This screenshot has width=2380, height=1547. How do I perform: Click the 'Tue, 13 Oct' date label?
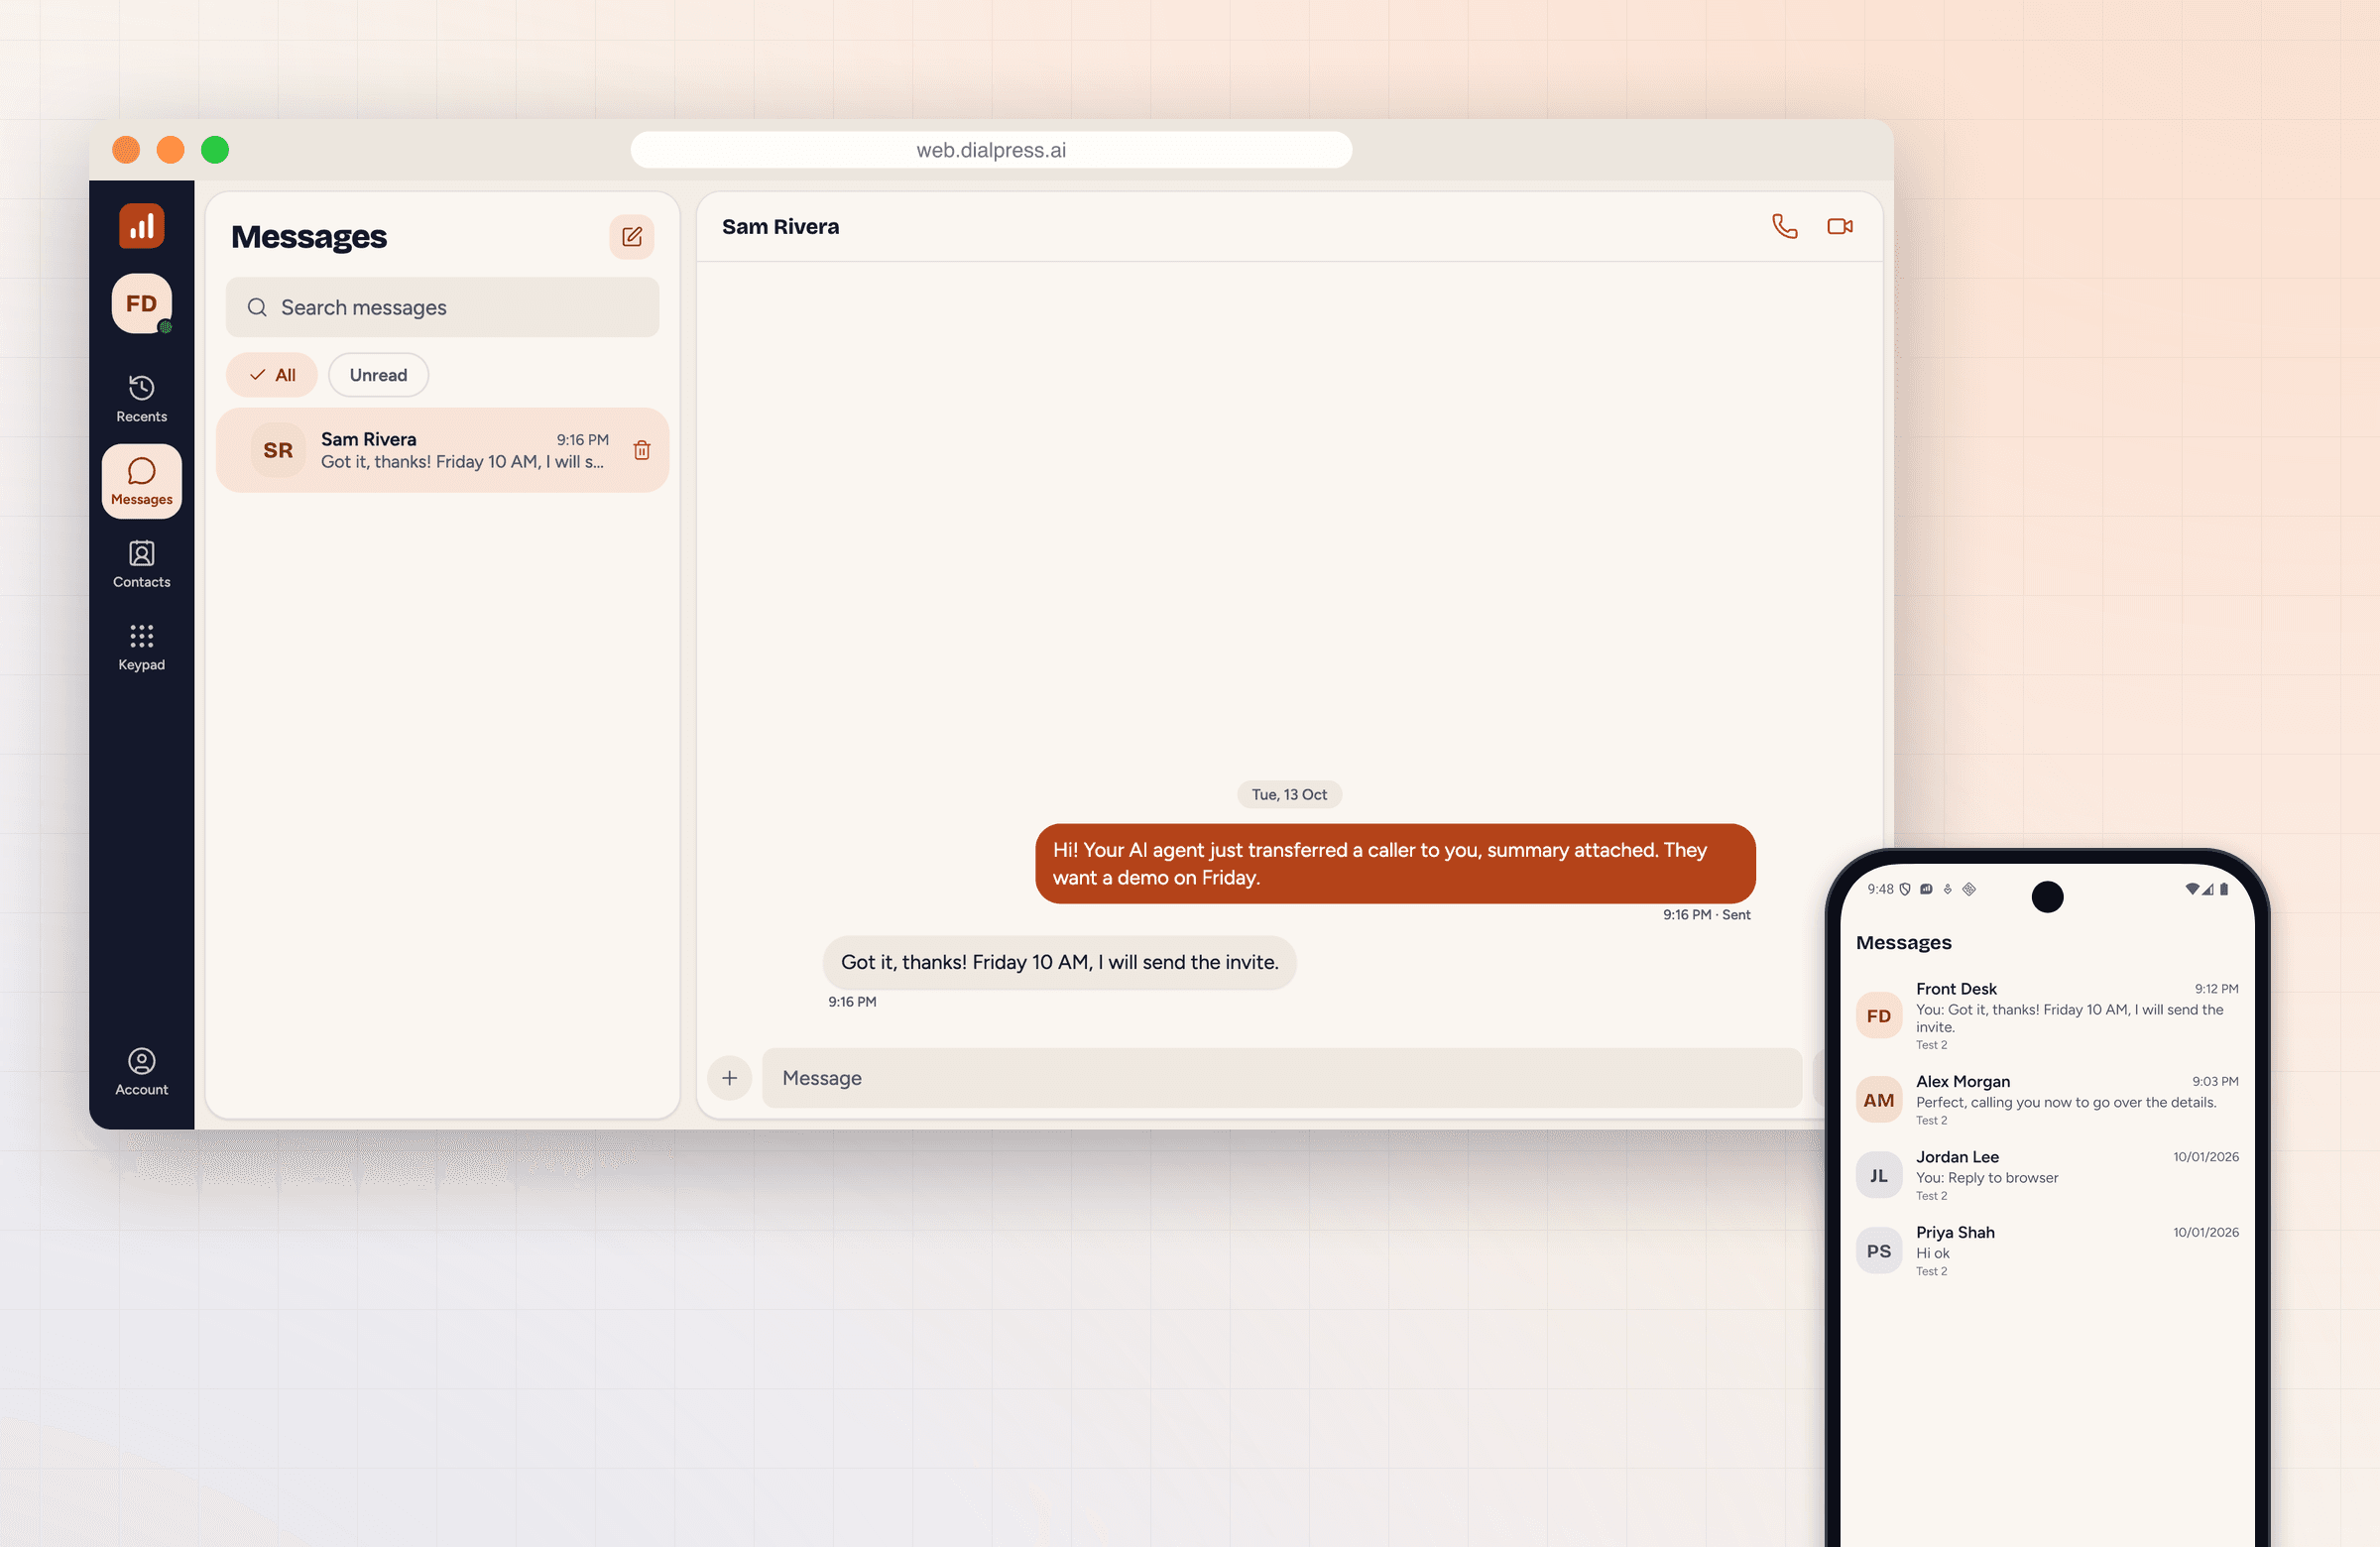1289,794
